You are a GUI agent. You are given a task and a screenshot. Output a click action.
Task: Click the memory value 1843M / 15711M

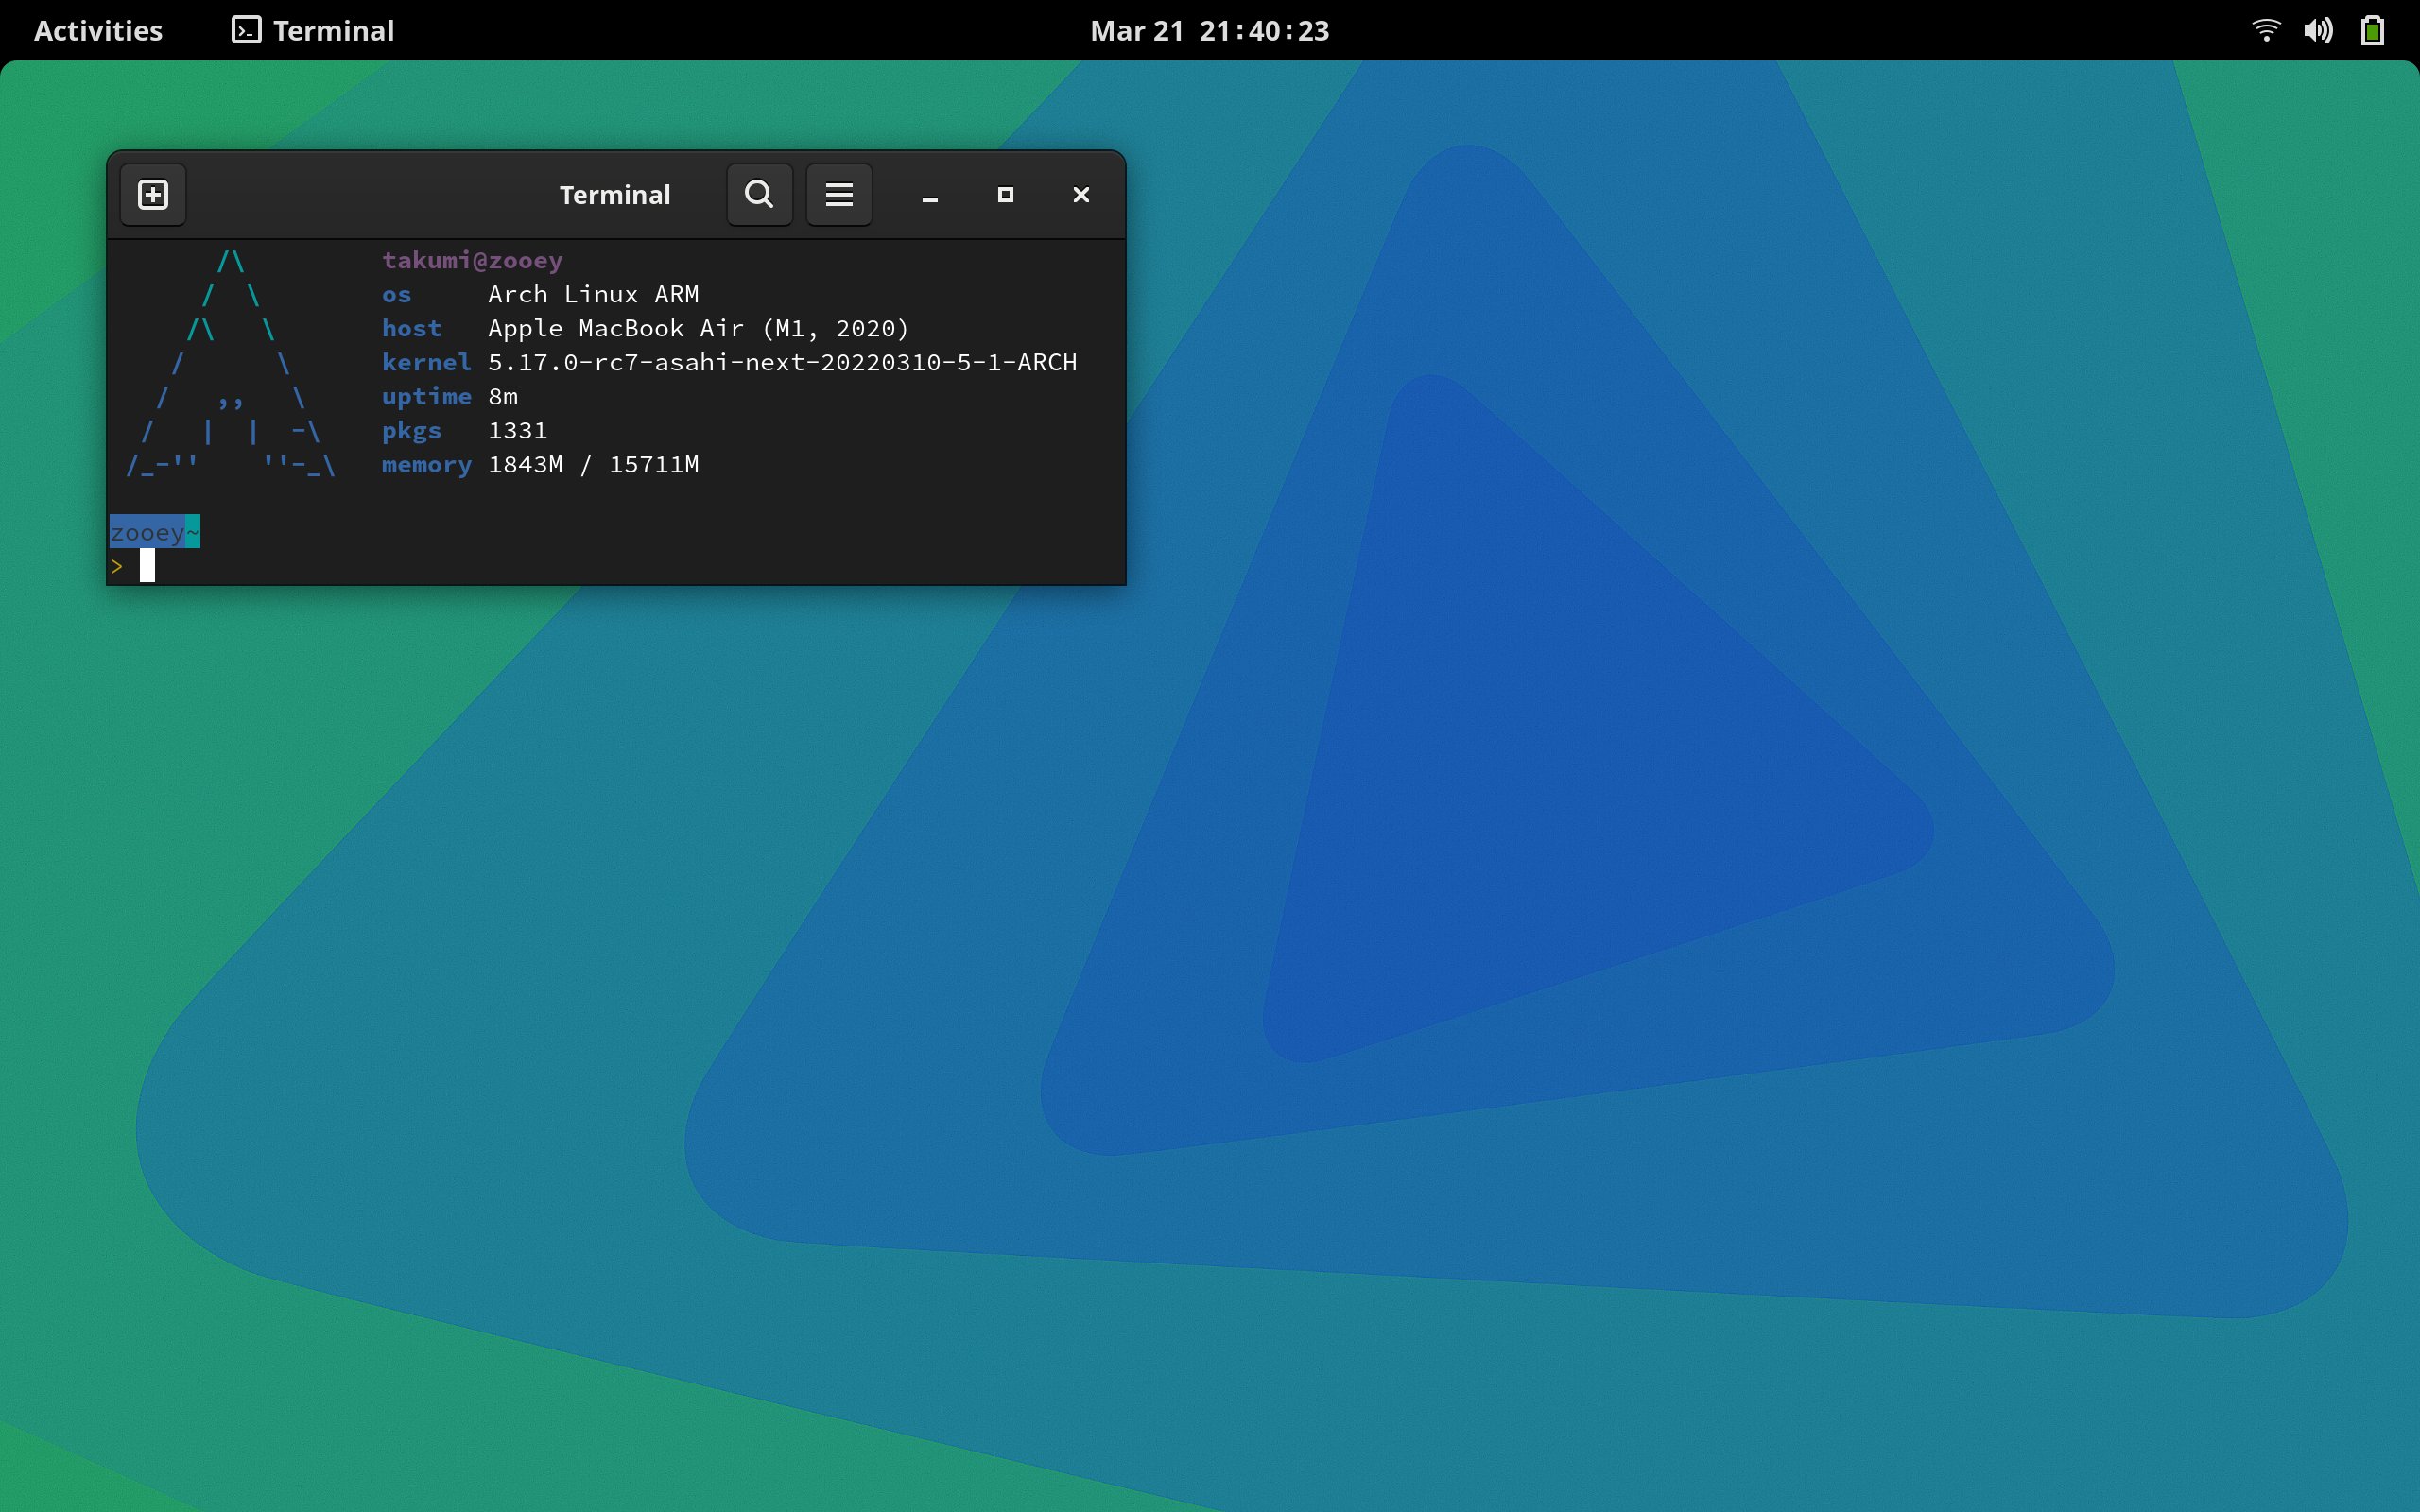[x=594, y=465]
